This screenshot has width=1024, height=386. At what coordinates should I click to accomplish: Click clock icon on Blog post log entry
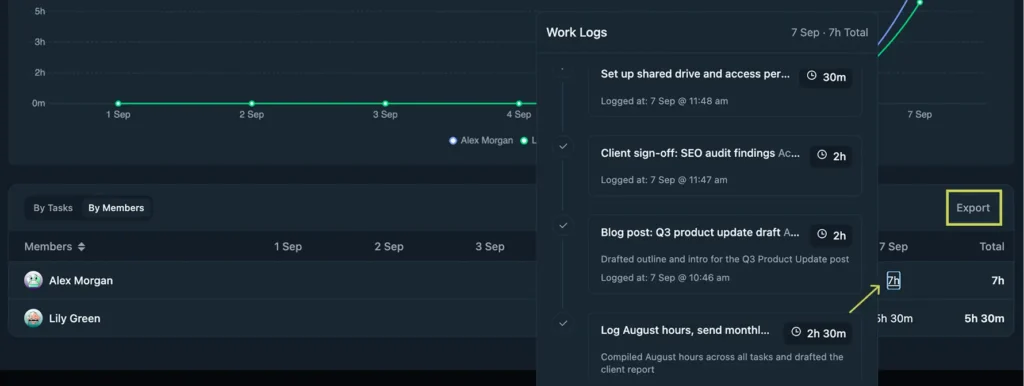[822, 234]
